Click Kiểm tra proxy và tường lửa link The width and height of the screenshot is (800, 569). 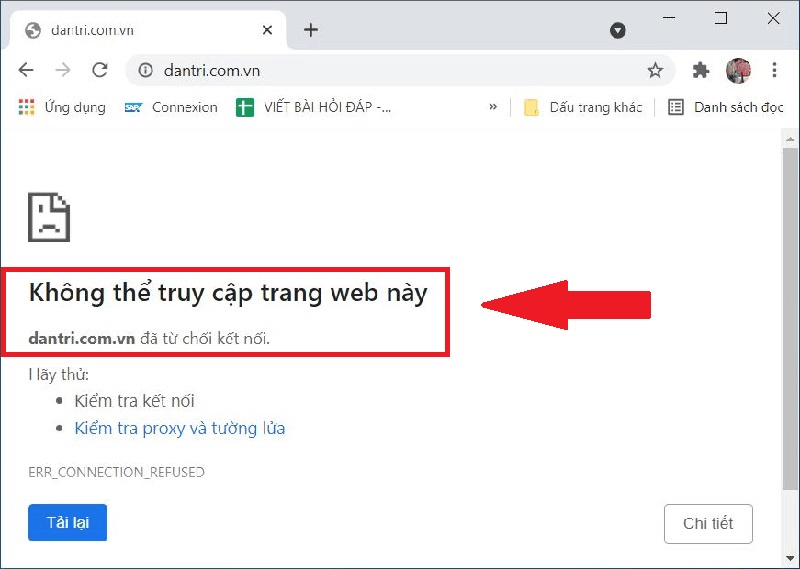[x=180, y=428]
